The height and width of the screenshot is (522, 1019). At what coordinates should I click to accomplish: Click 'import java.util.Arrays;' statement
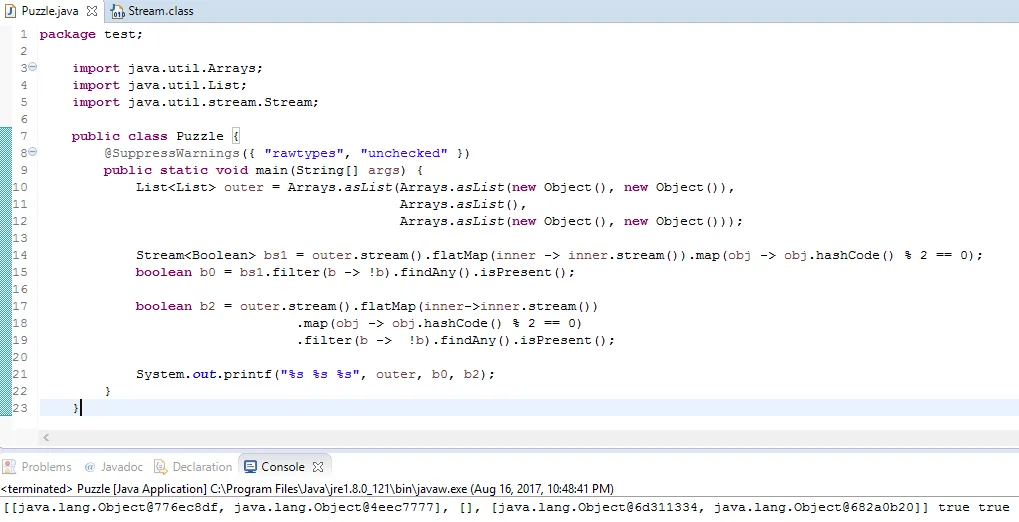168,68
